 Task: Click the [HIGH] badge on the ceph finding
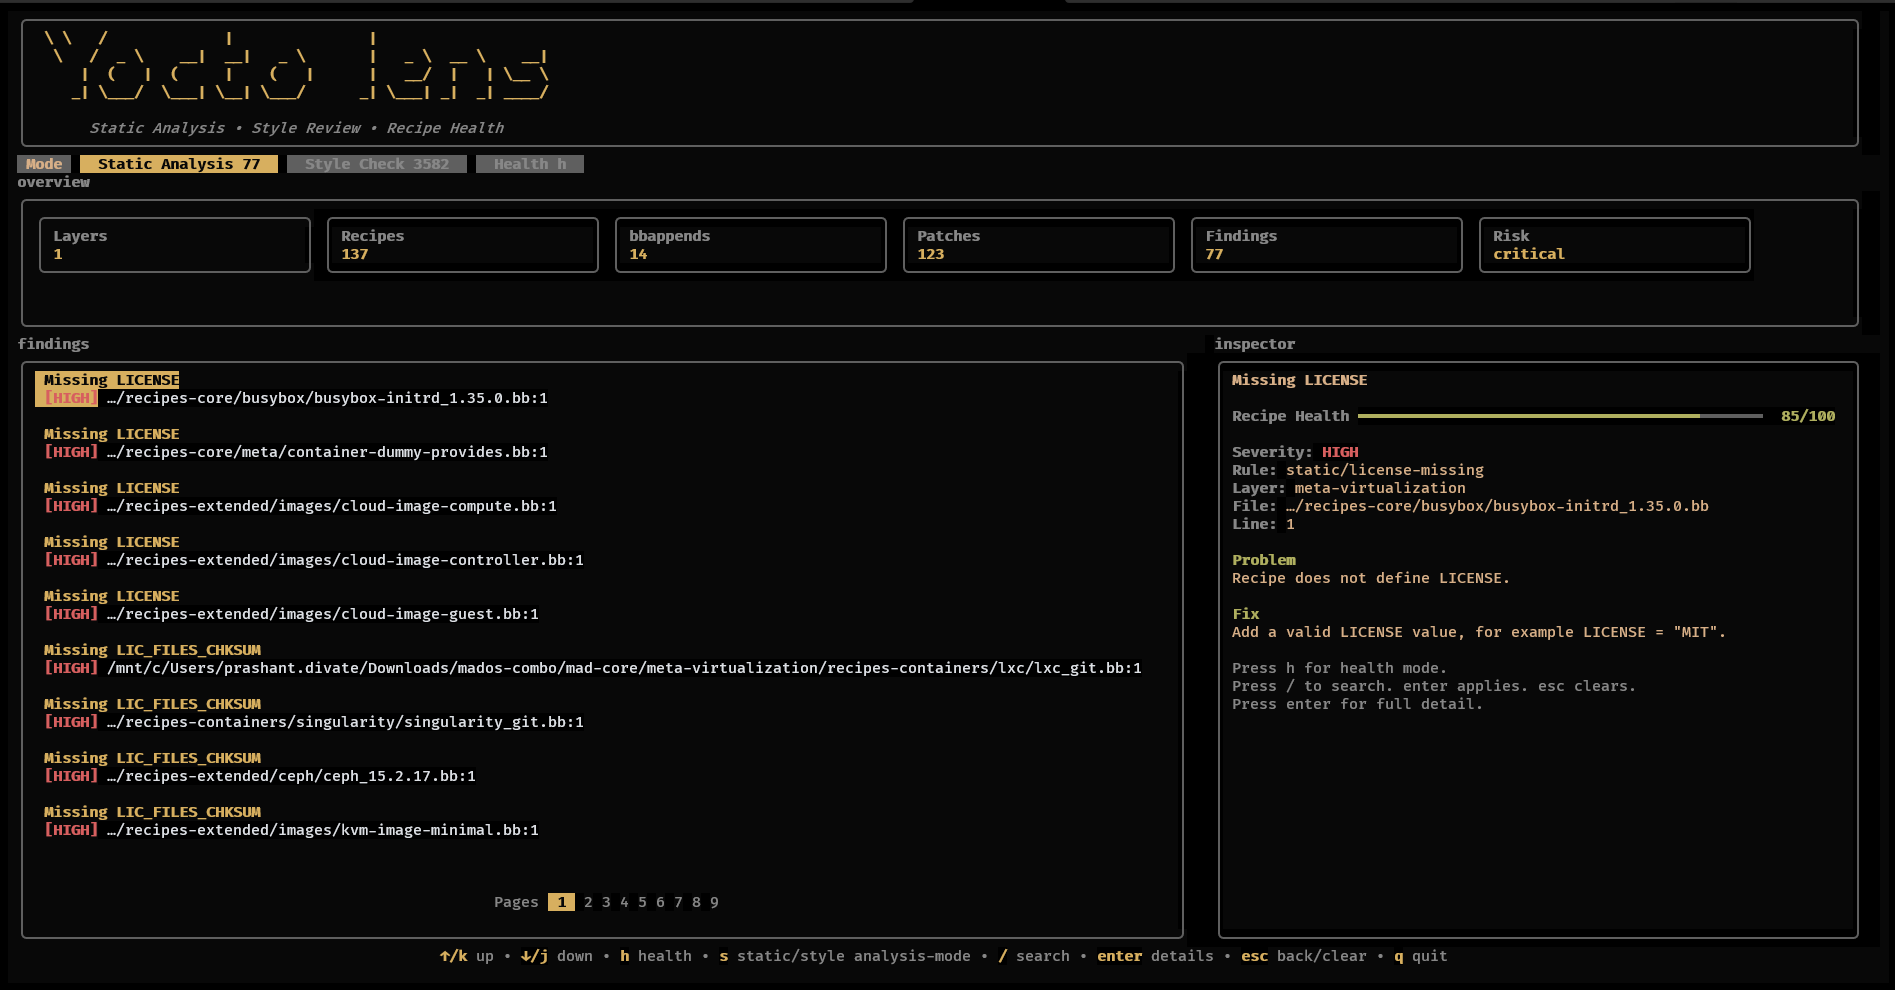(71, 776)
